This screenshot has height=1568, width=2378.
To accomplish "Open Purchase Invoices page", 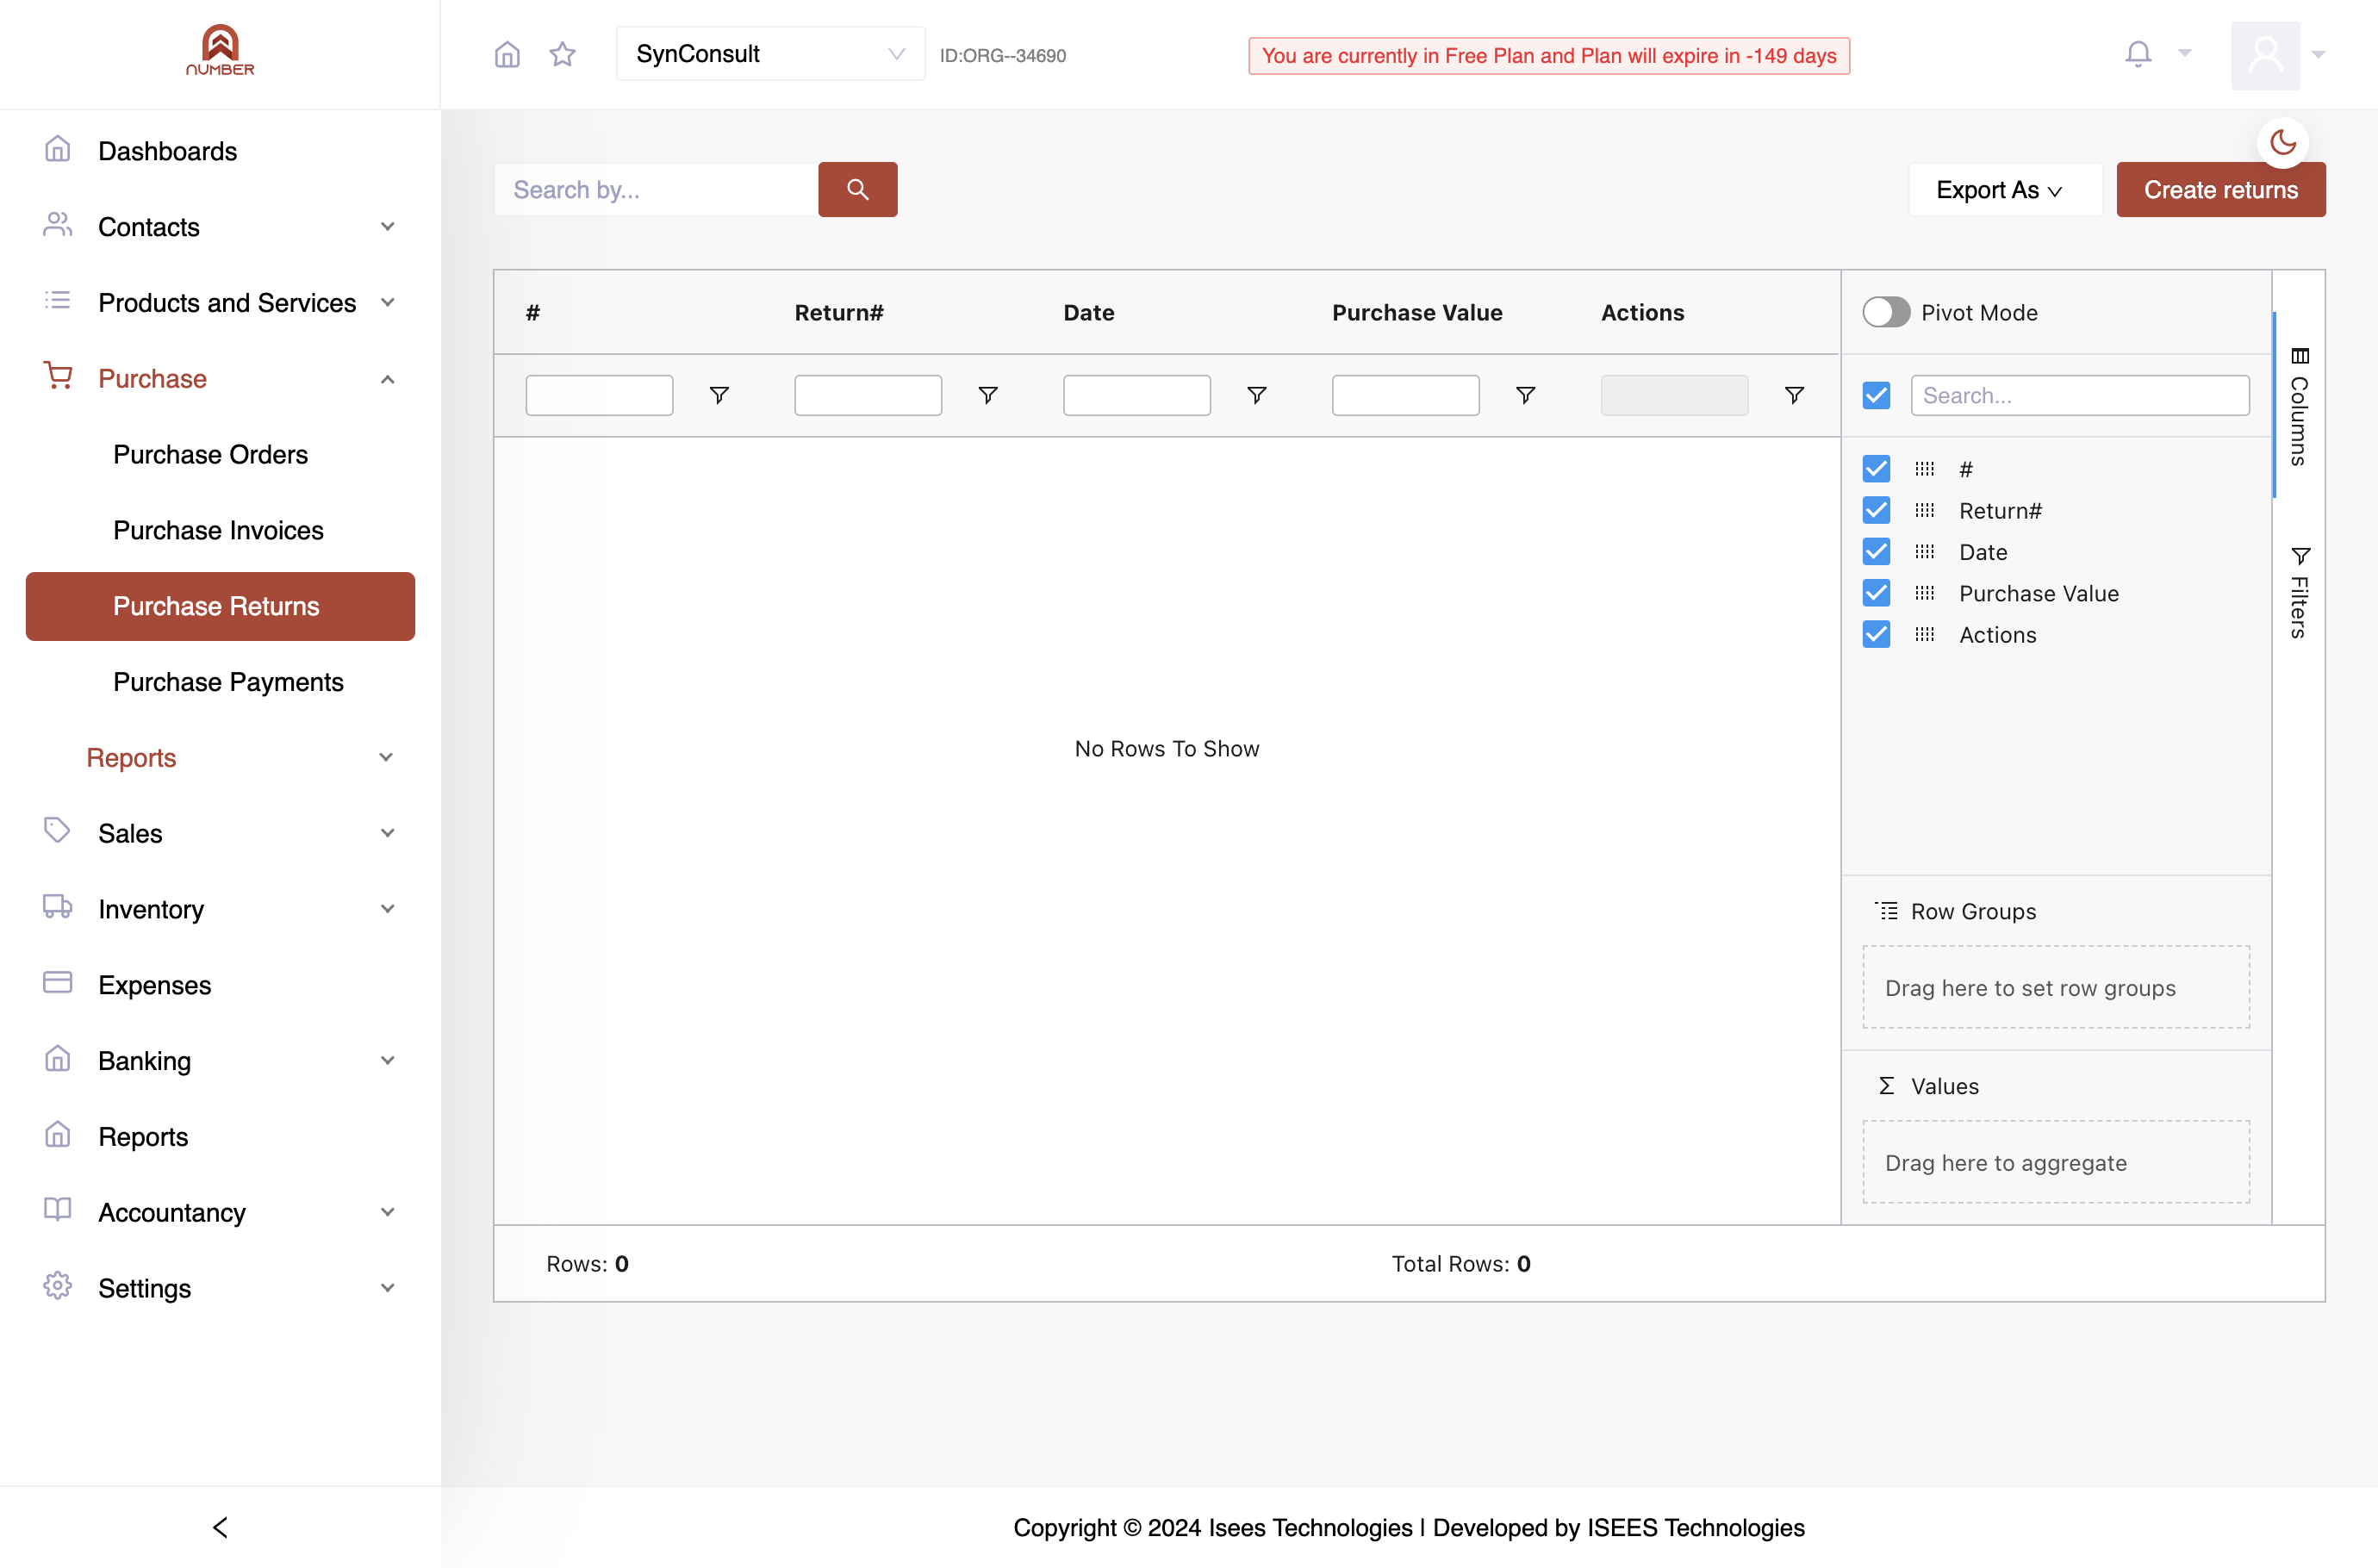I will [x=218, y=530].
